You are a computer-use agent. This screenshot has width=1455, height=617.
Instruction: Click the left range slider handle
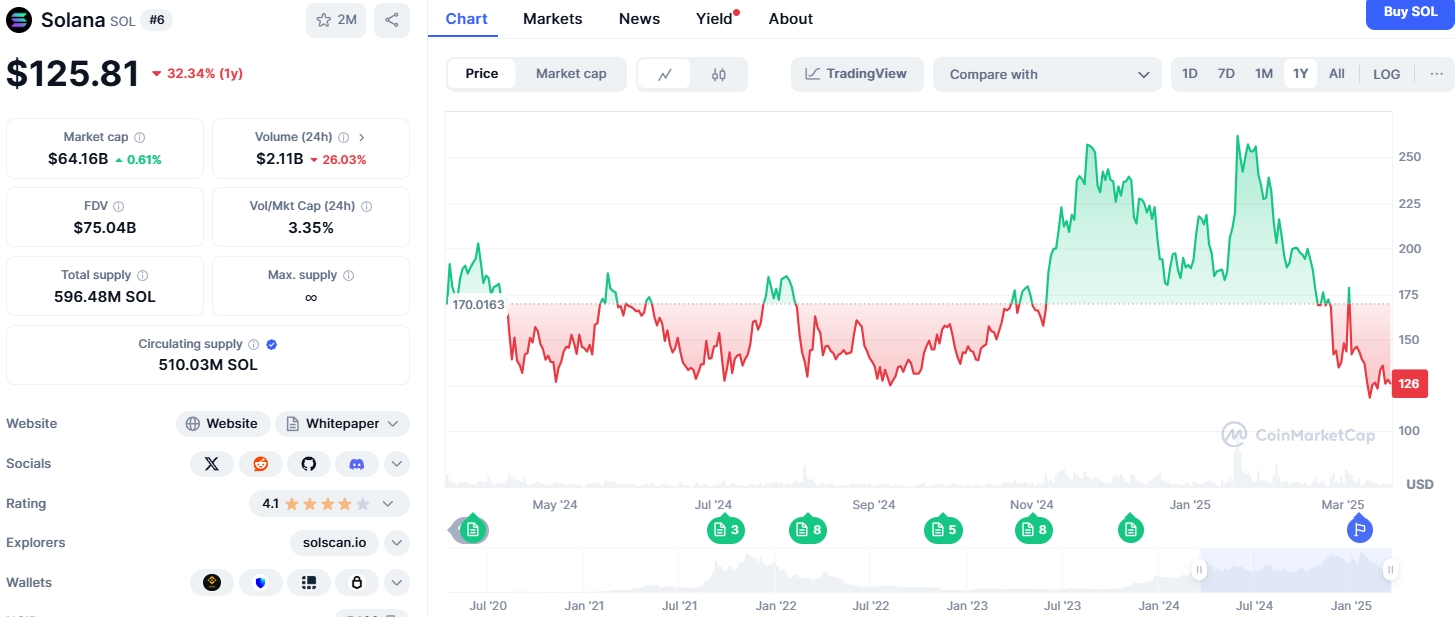pos(1199,570)
